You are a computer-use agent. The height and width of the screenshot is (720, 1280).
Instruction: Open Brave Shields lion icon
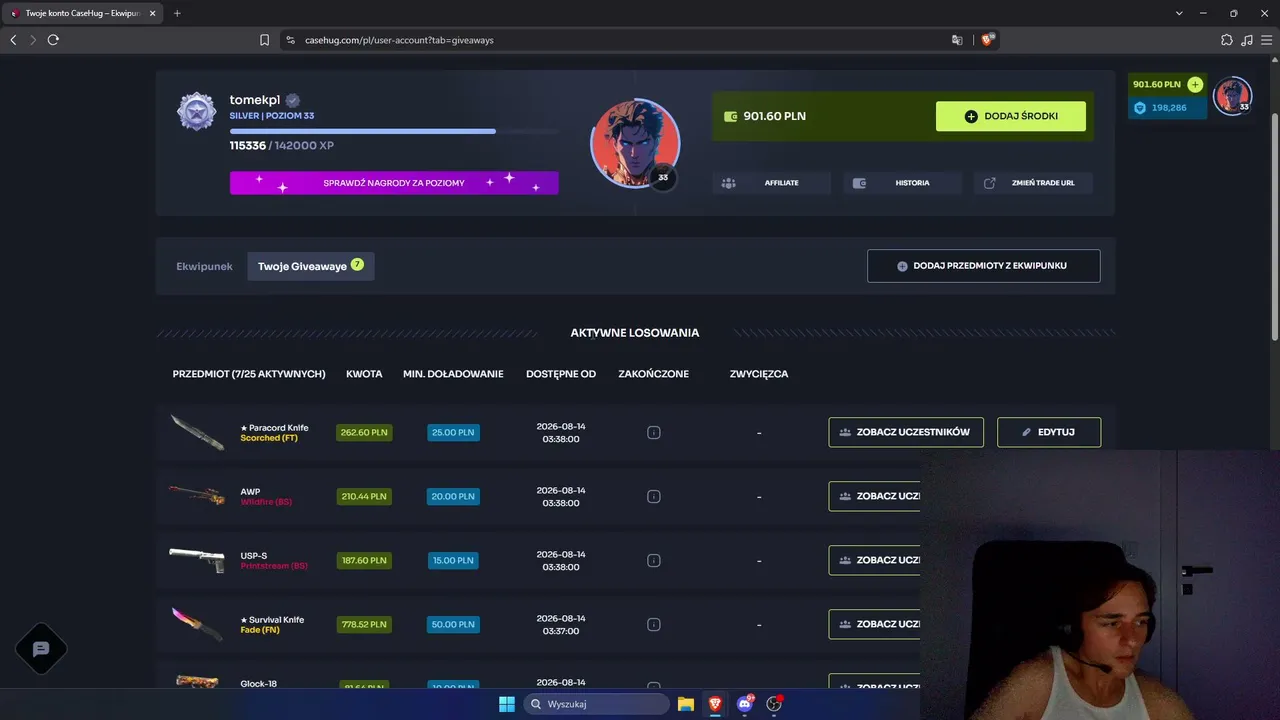tap(988, 40)
